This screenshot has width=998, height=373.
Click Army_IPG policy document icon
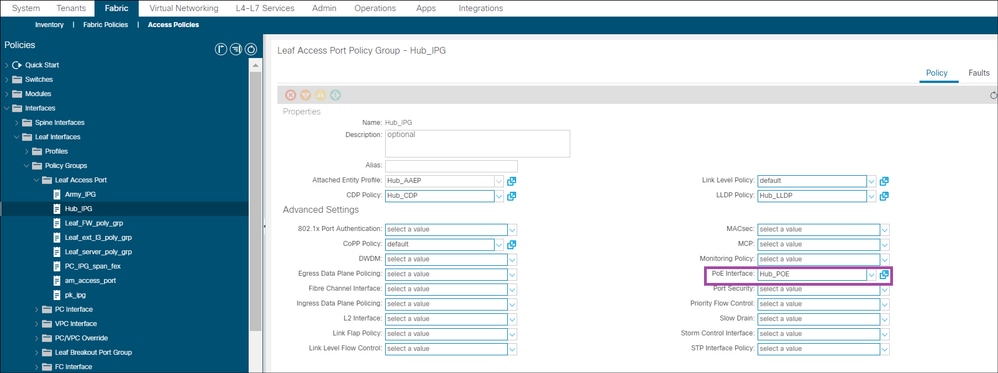point(57,194)
